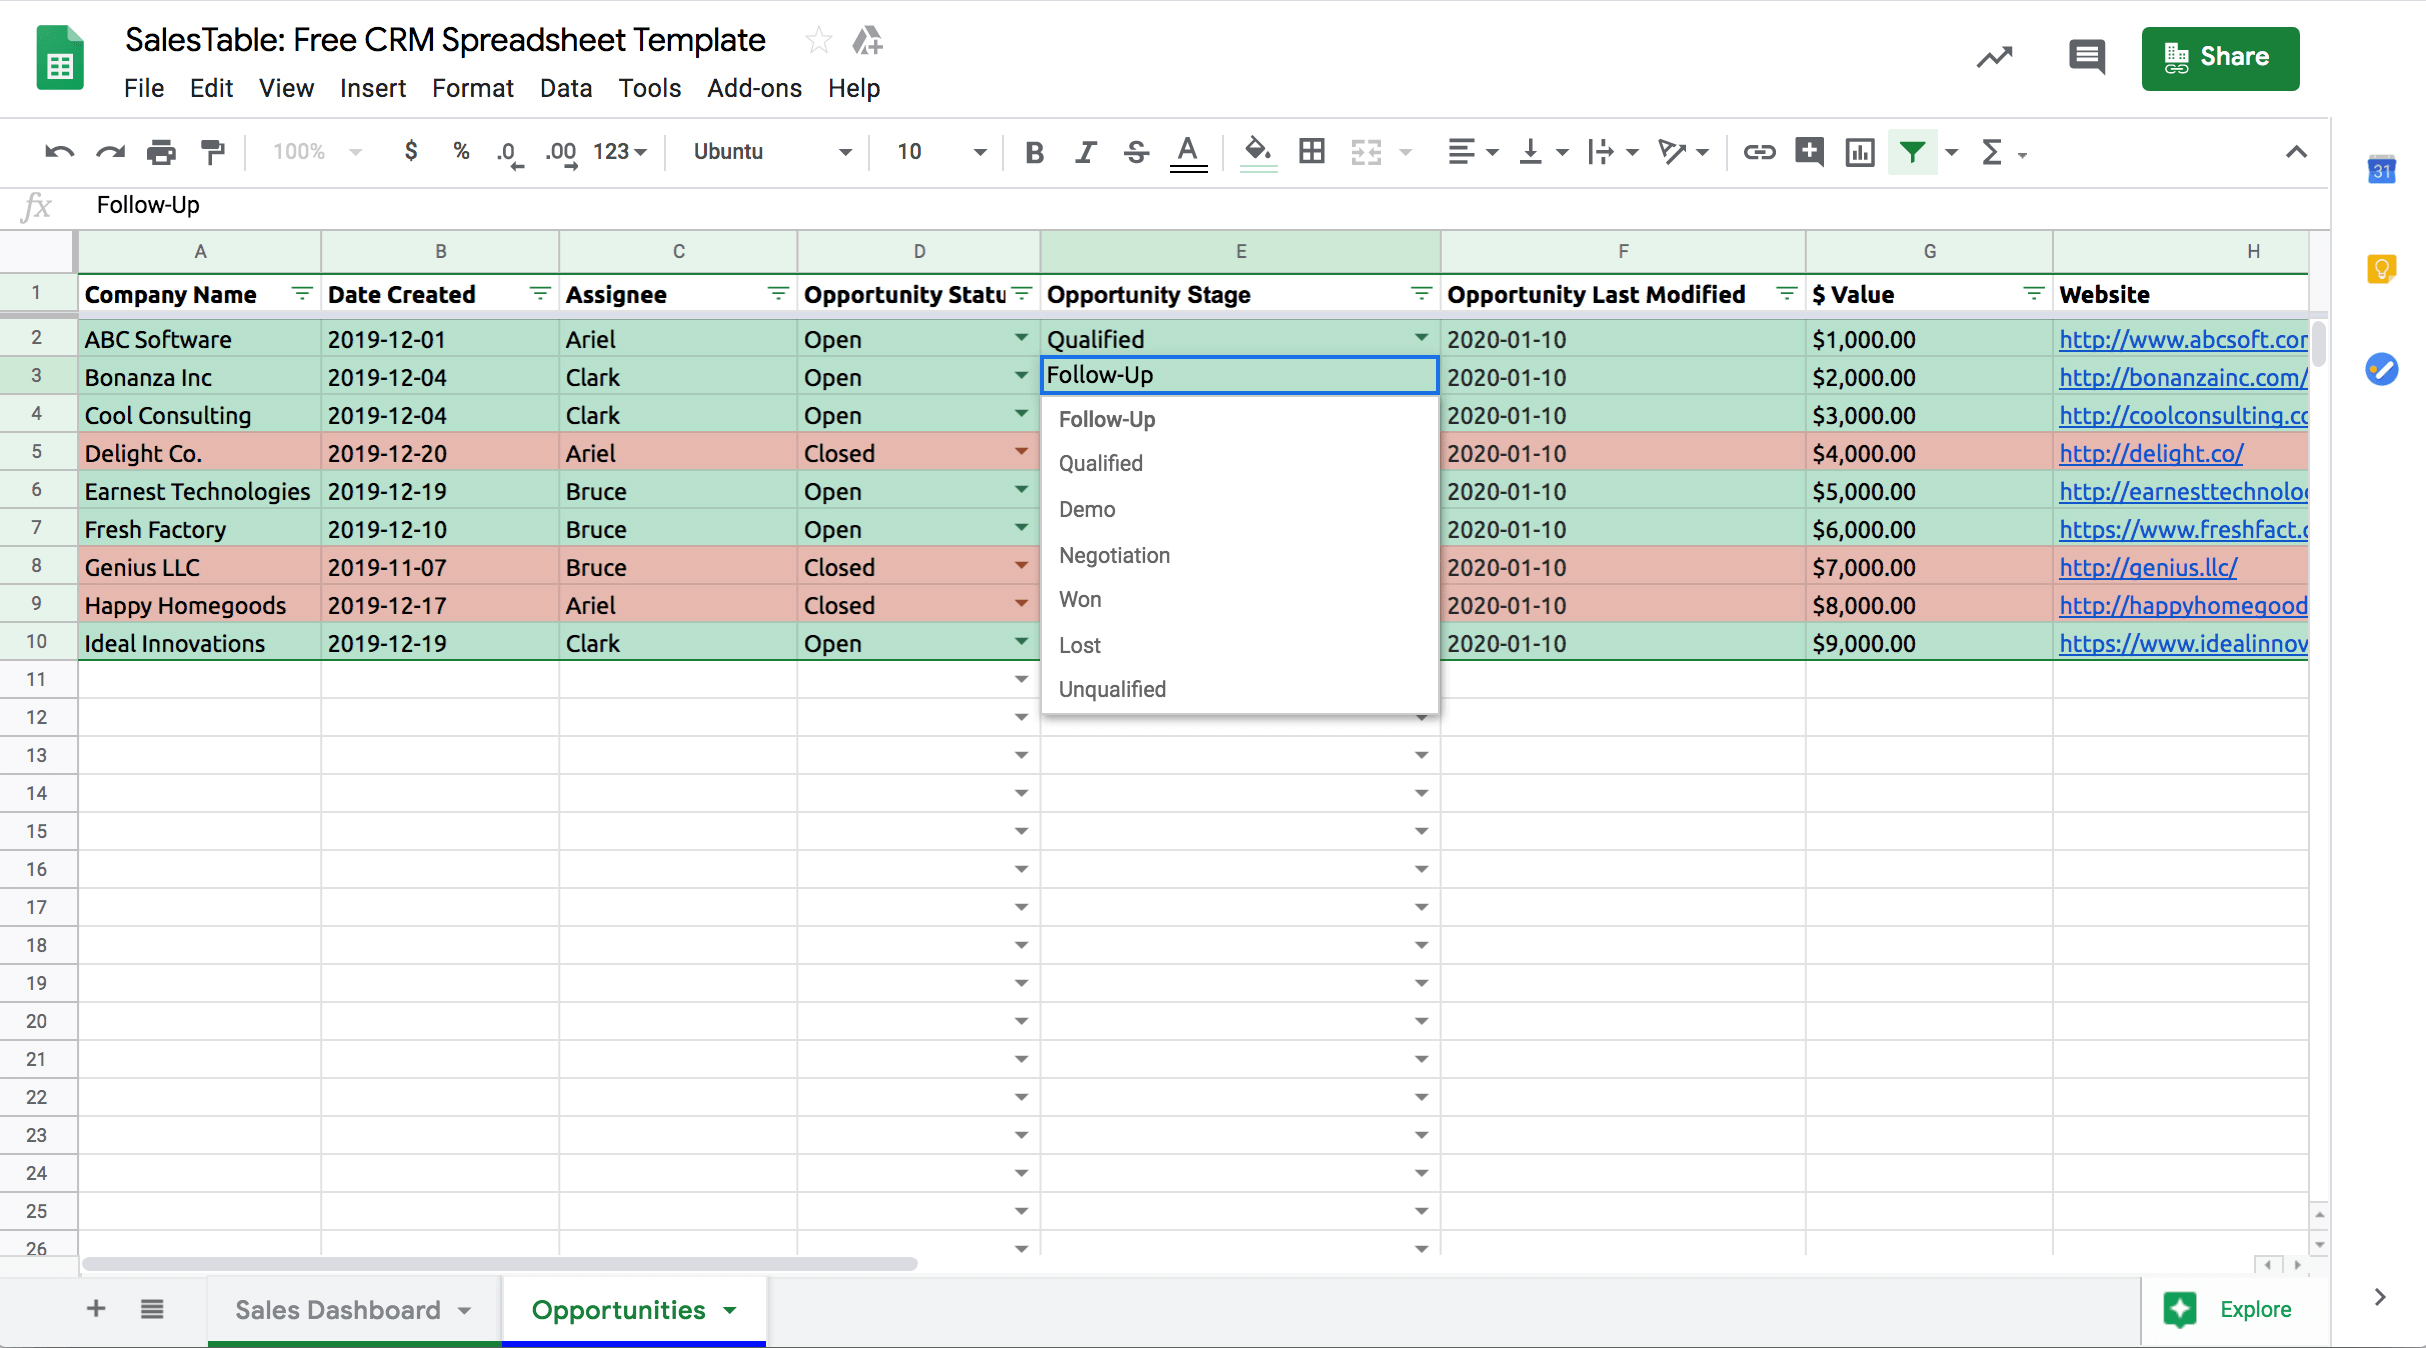This screenshot has width=2426, height=1348.
Task: Open the functions menu
Action: click(1994, 152)
